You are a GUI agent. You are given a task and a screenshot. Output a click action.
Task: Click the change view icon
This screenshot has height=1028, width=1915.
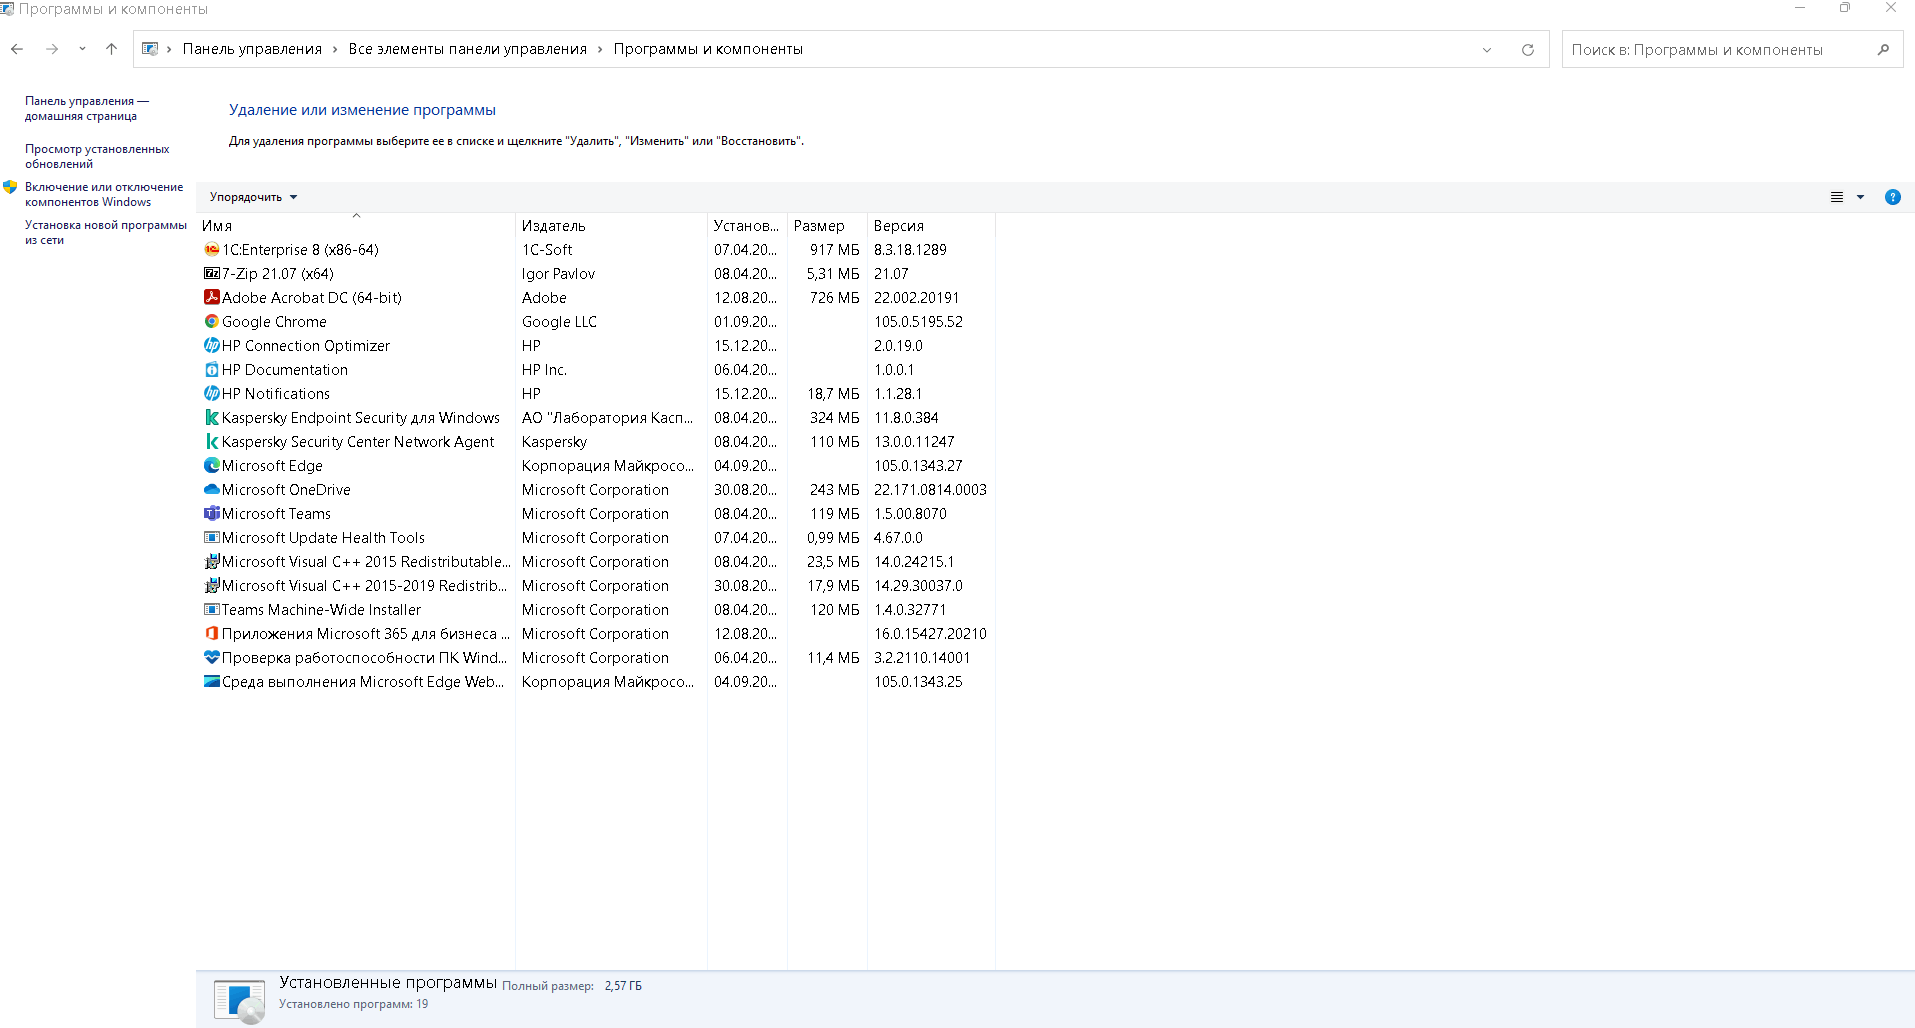click(1837, 197)
